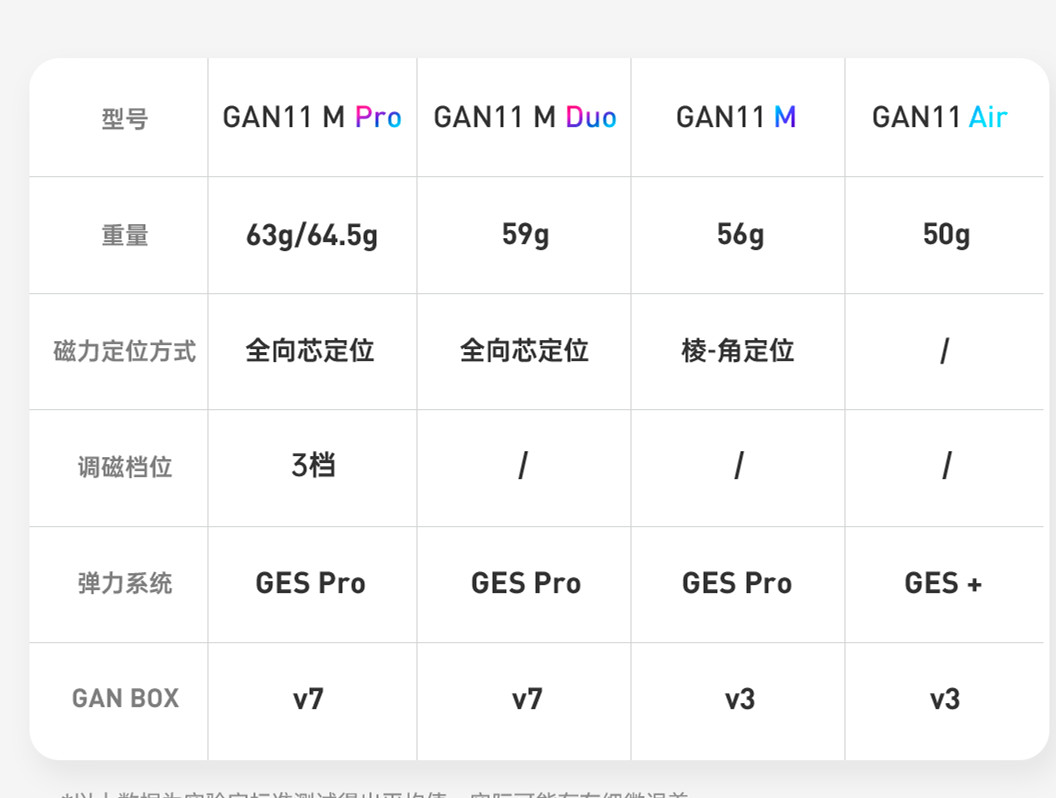Image resolution: width=1056 pixels, height=798 pixels.
Task: Select the GAN11 M Duo model header
Action: pyautogui.click(x=525, y=117)
